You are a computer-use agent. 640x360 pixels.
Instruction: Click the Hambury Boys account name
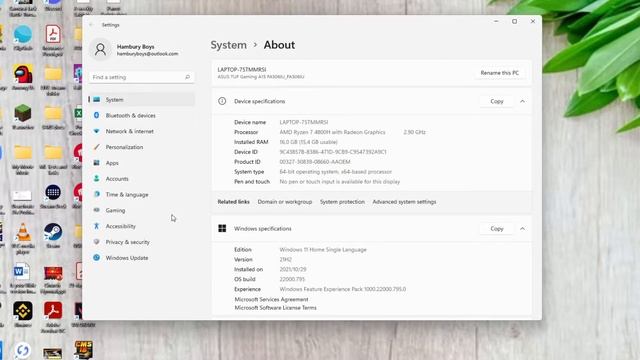pyautogui.click(x=136, y=47)
